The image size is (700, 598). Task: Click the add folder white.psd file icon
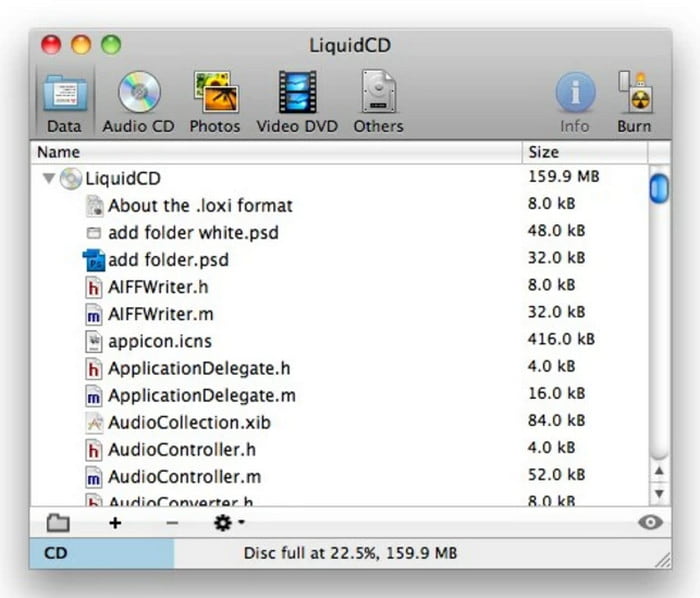click(94, 233)
